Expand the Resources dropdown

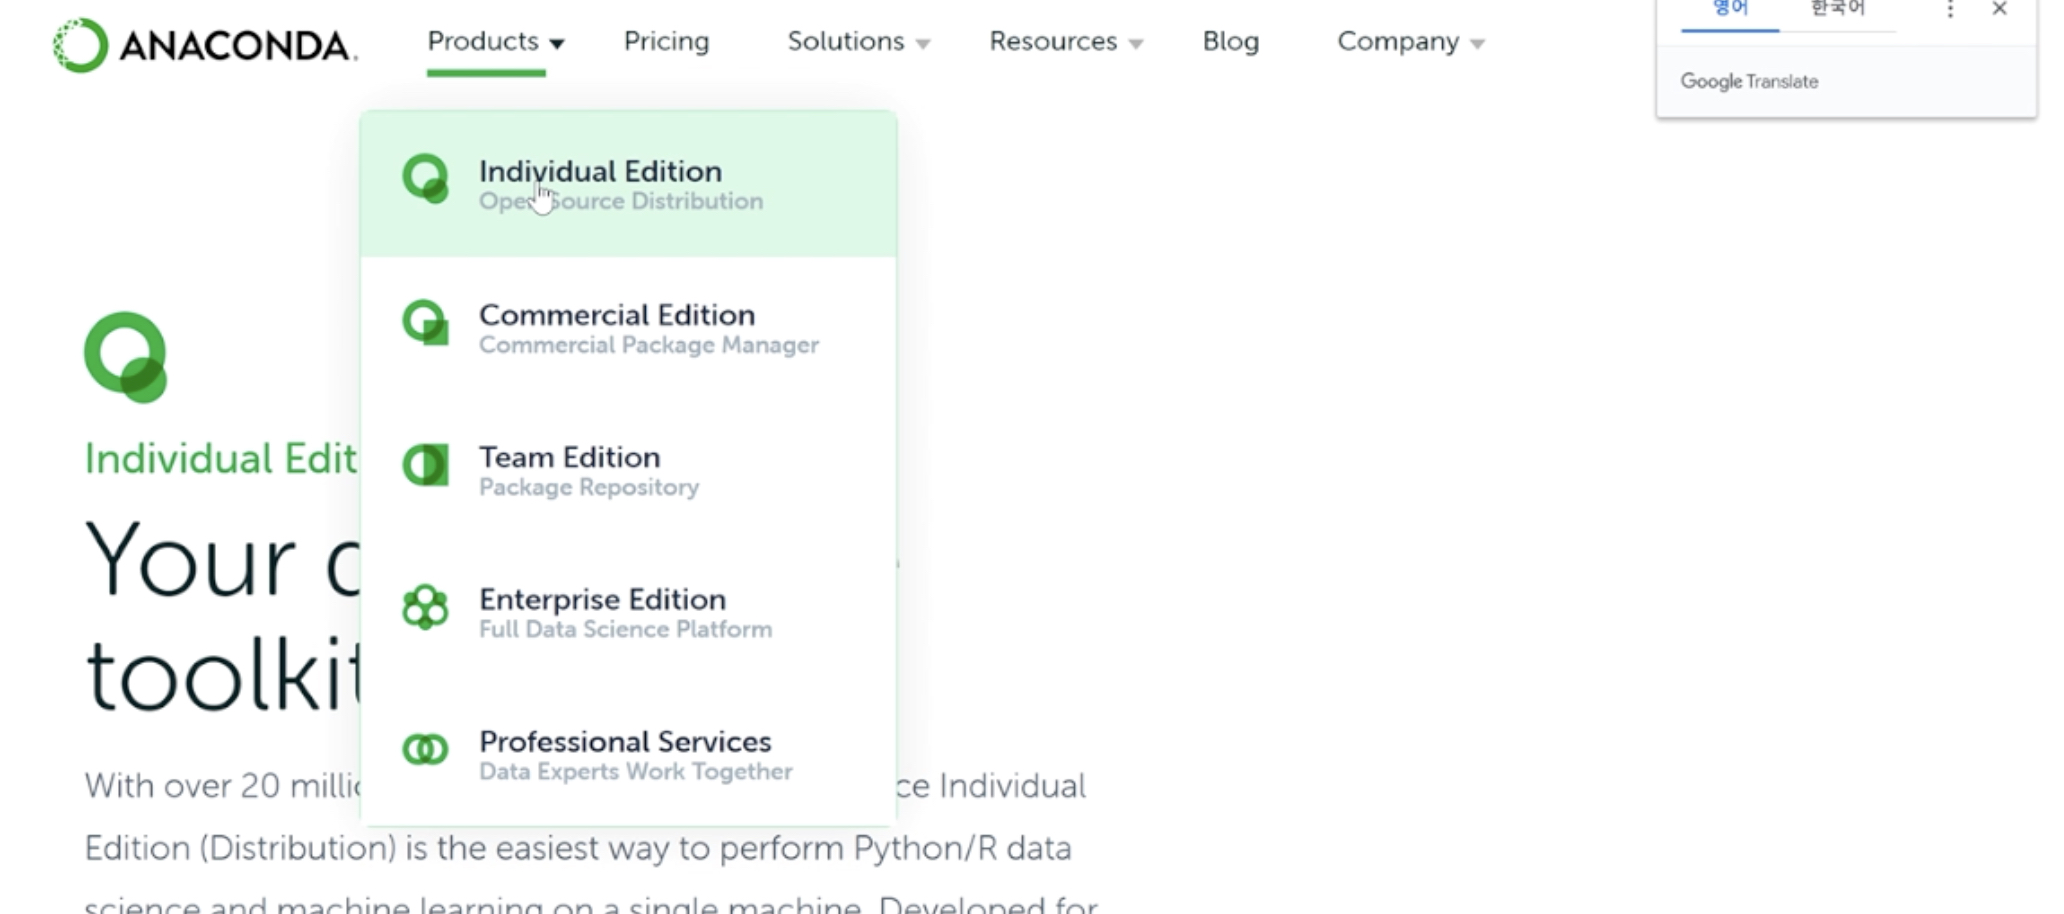(1065, 42)
